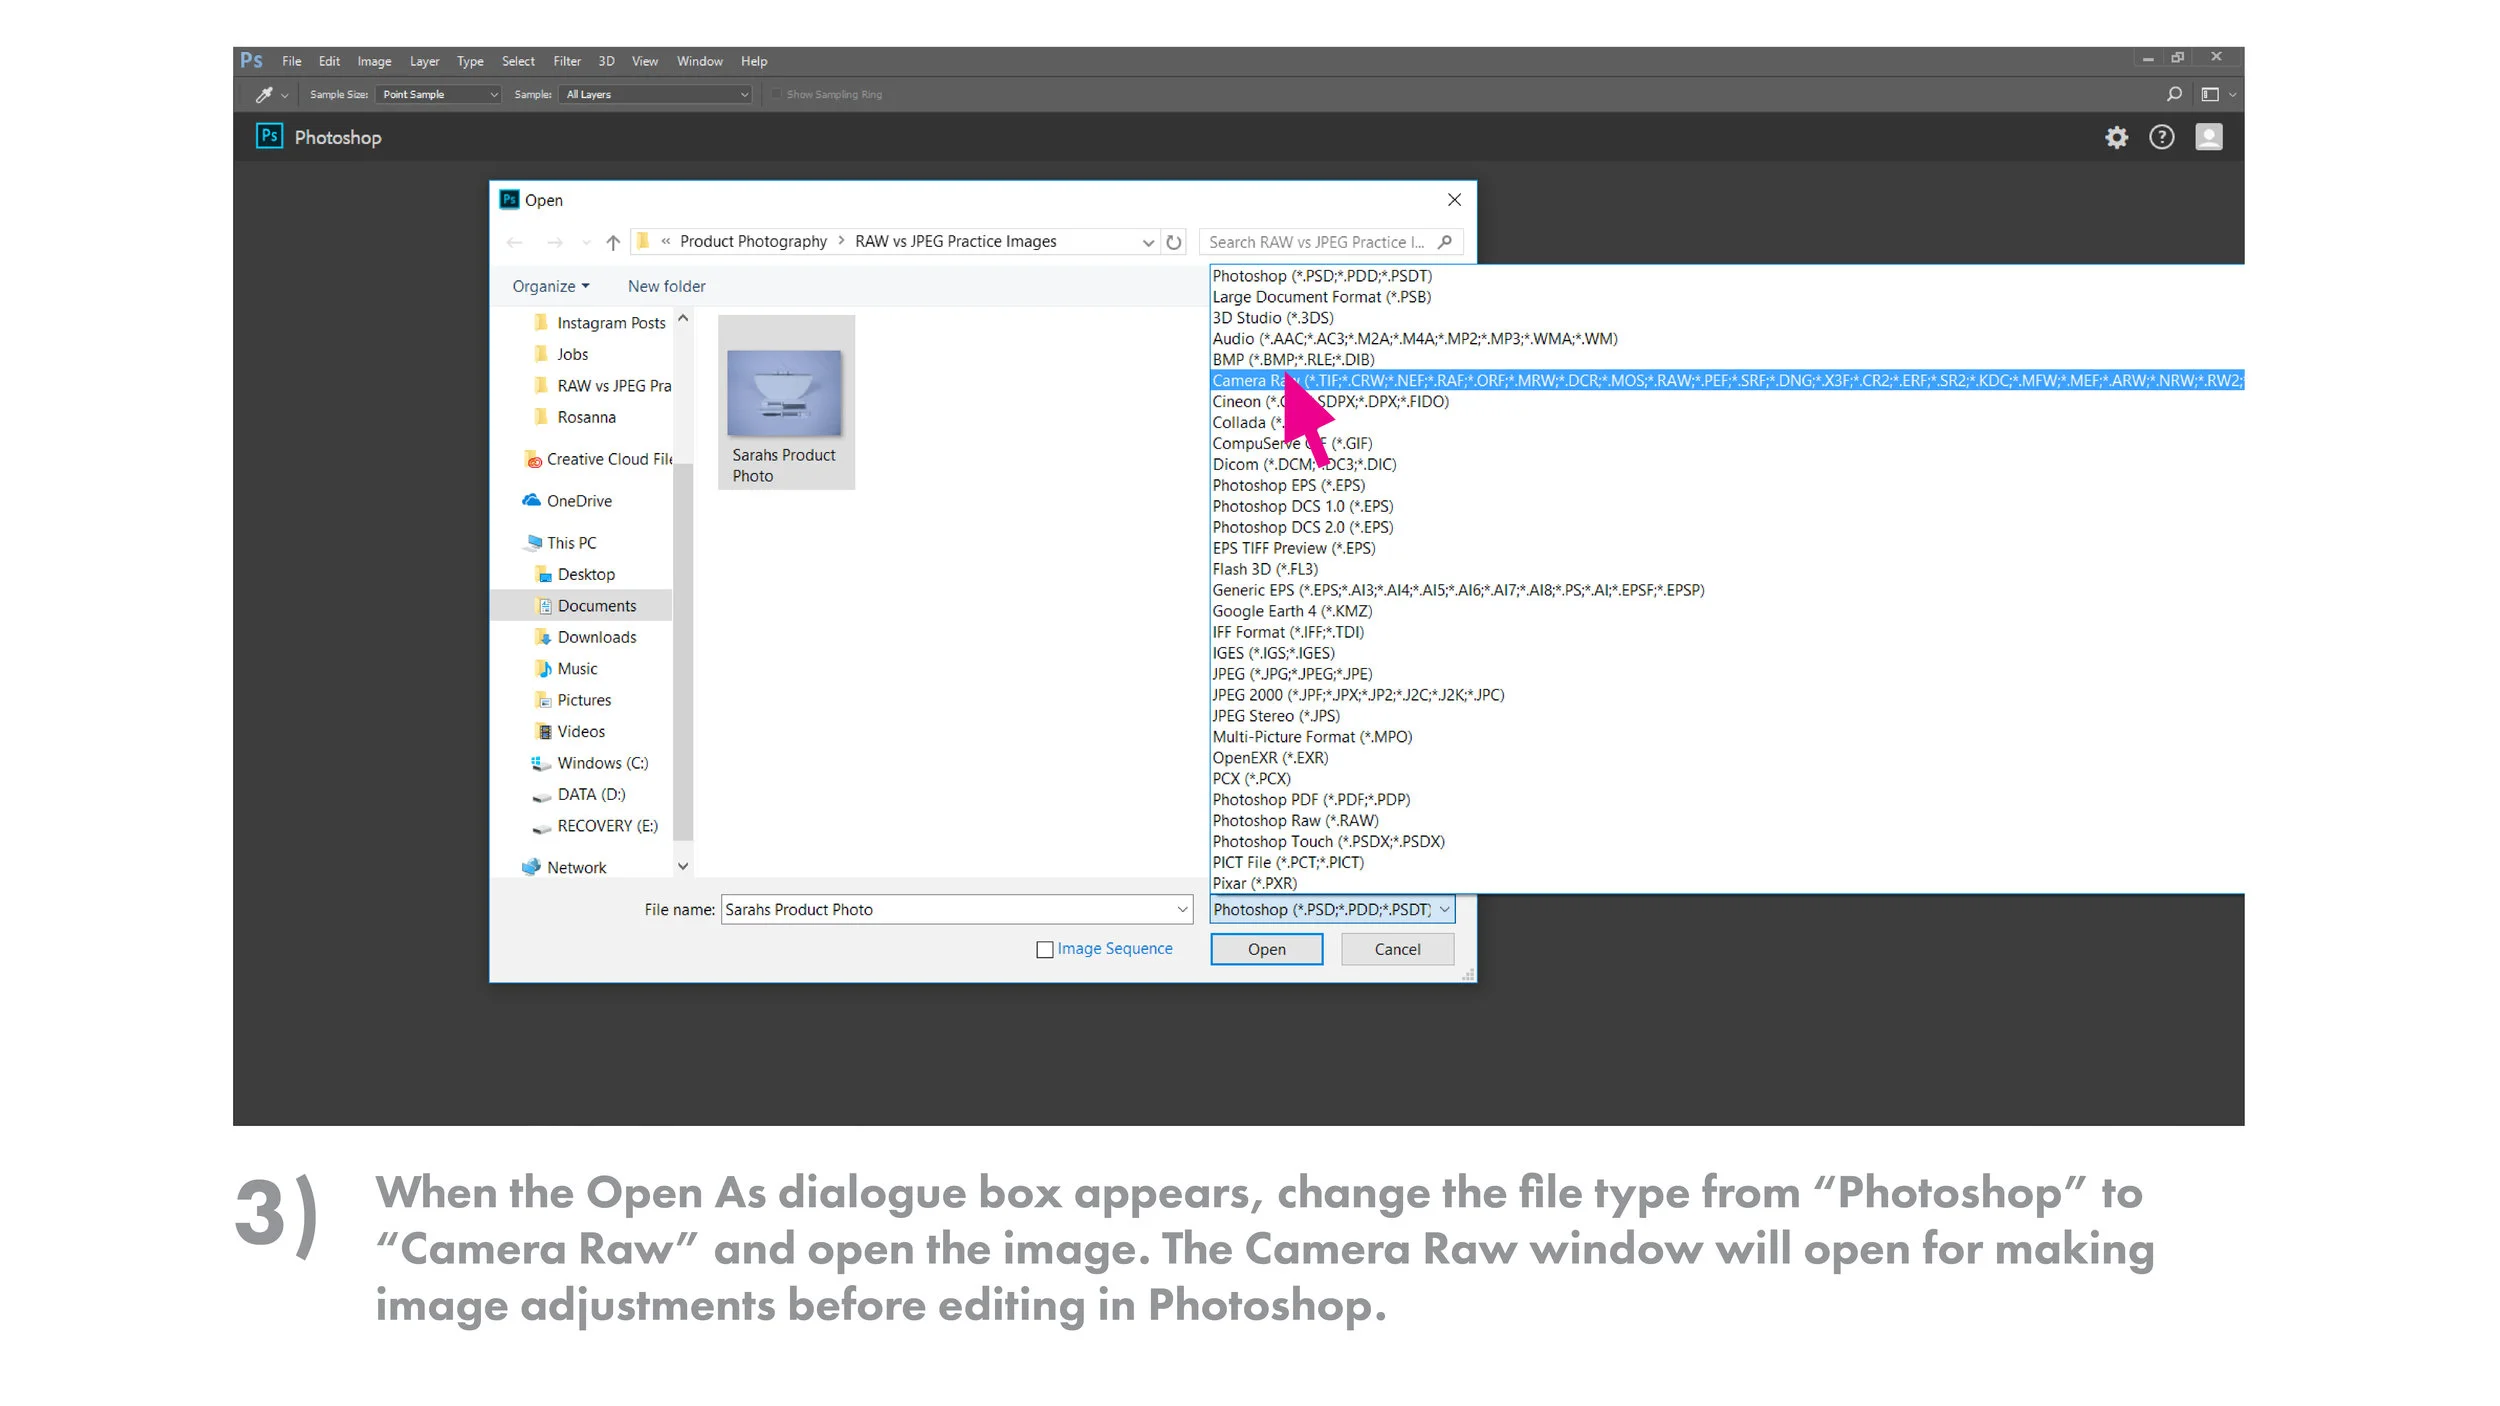This screenshot has width=2500, height=1406.
Task: Open the DATA (D:) drive
Action: tap(578, 795)
